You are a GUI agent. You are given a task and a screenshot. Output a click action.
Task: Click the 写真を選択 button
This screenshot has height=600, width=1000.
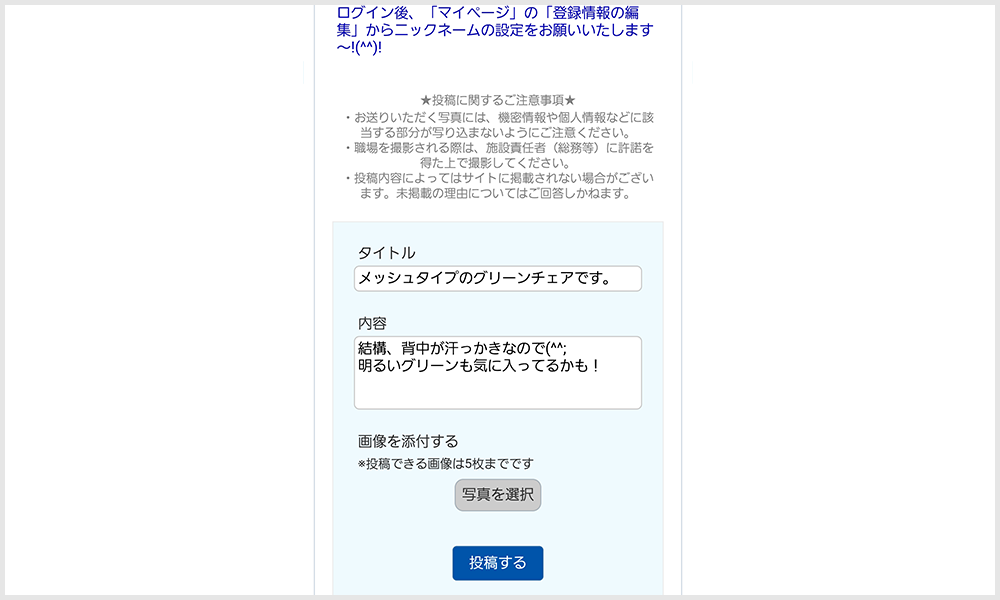[497, 495]
